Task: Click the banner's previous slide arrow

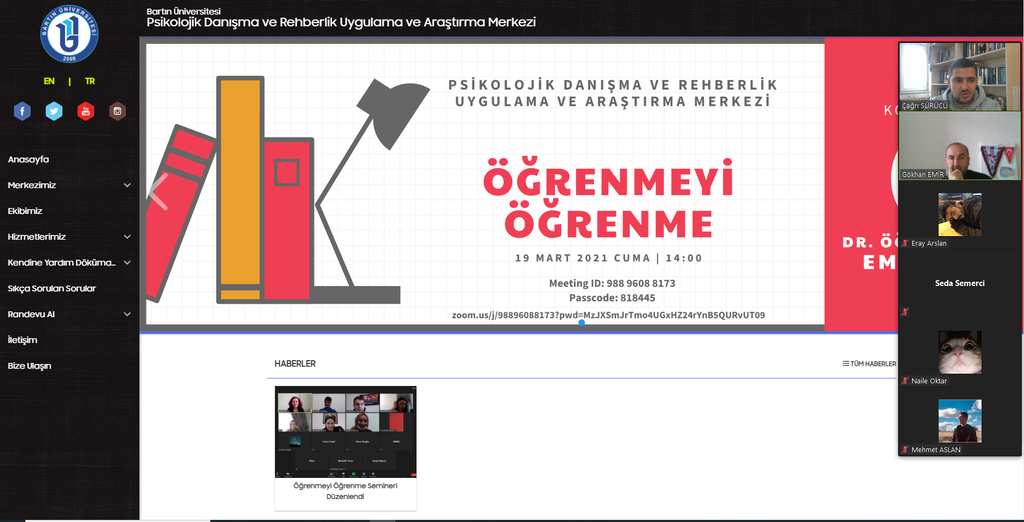Action: pyautogui.click(x=158, y=190)
